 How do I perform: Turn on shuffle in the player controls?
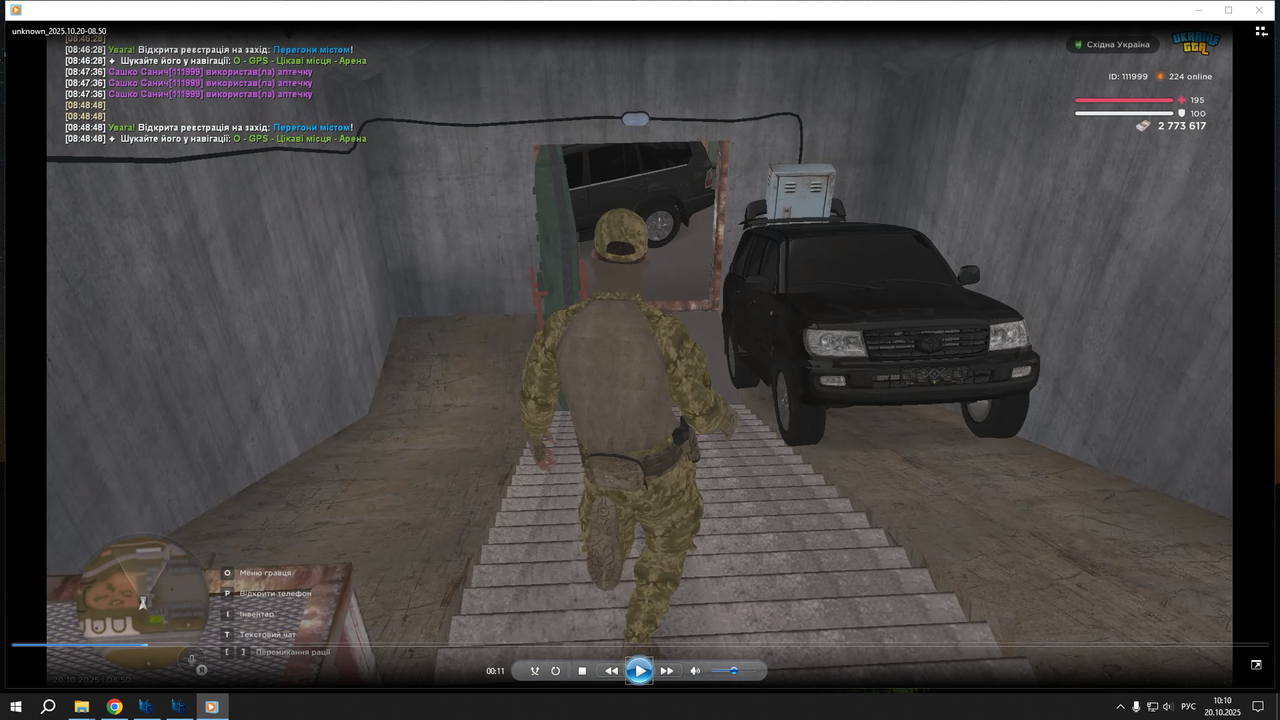coord(534,671)
